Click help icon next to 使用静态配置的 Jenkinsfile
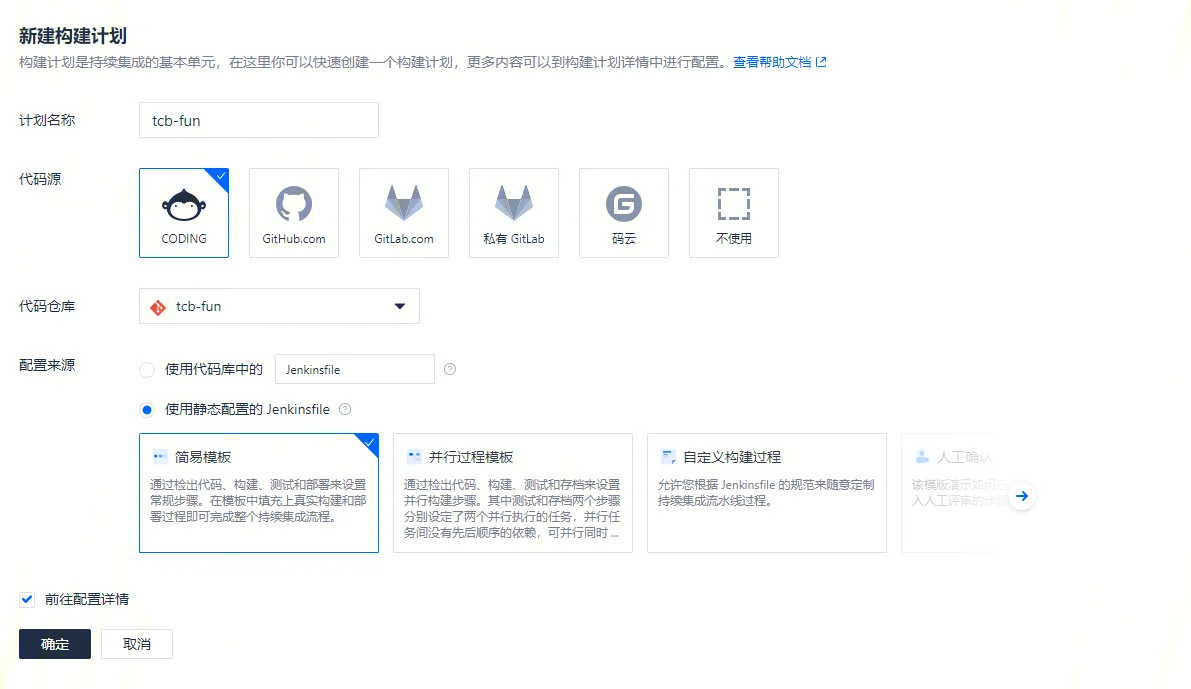 (345, 409)
